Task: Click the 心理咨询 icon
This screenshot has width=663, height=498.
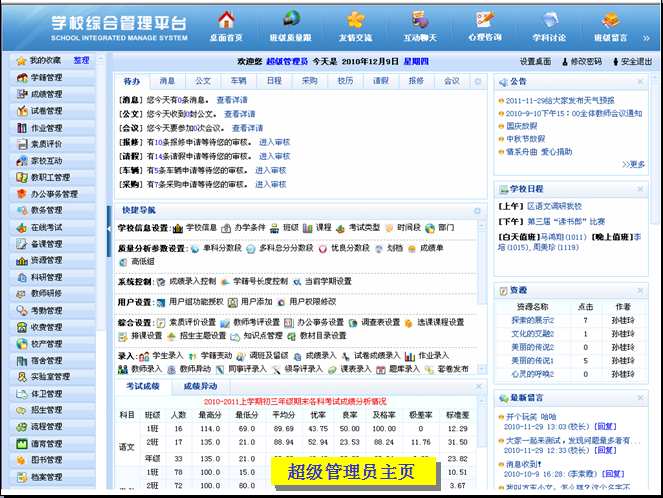Action: point(486,26)
